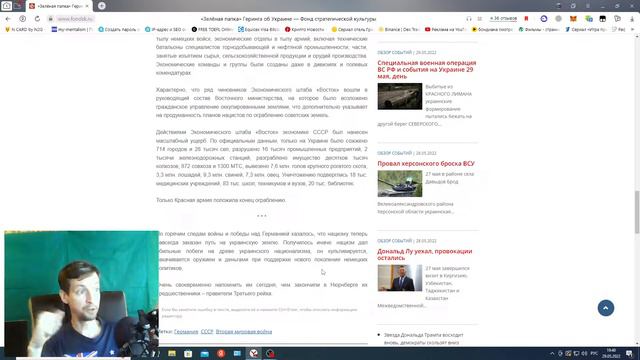Click the red bookmark icon in the address bar
The height and width of the screenshot is (360, 640).
[527, 19]
